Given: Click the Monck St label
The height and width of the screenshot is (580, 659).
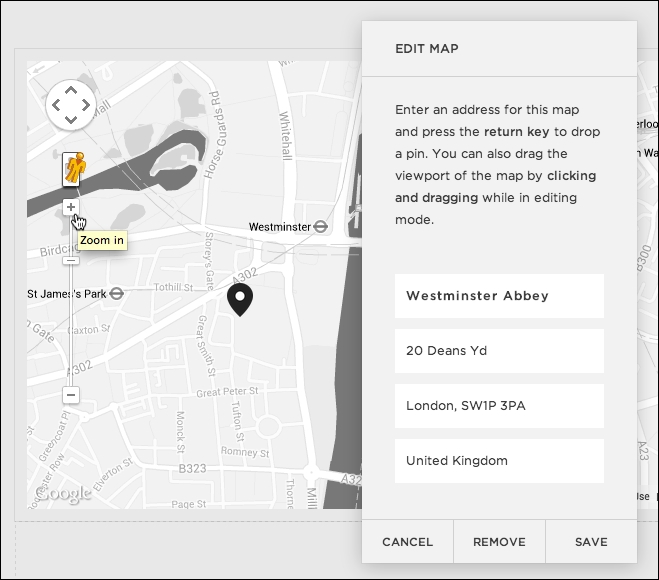Looking at the screenshot, I should pos(180,431).
